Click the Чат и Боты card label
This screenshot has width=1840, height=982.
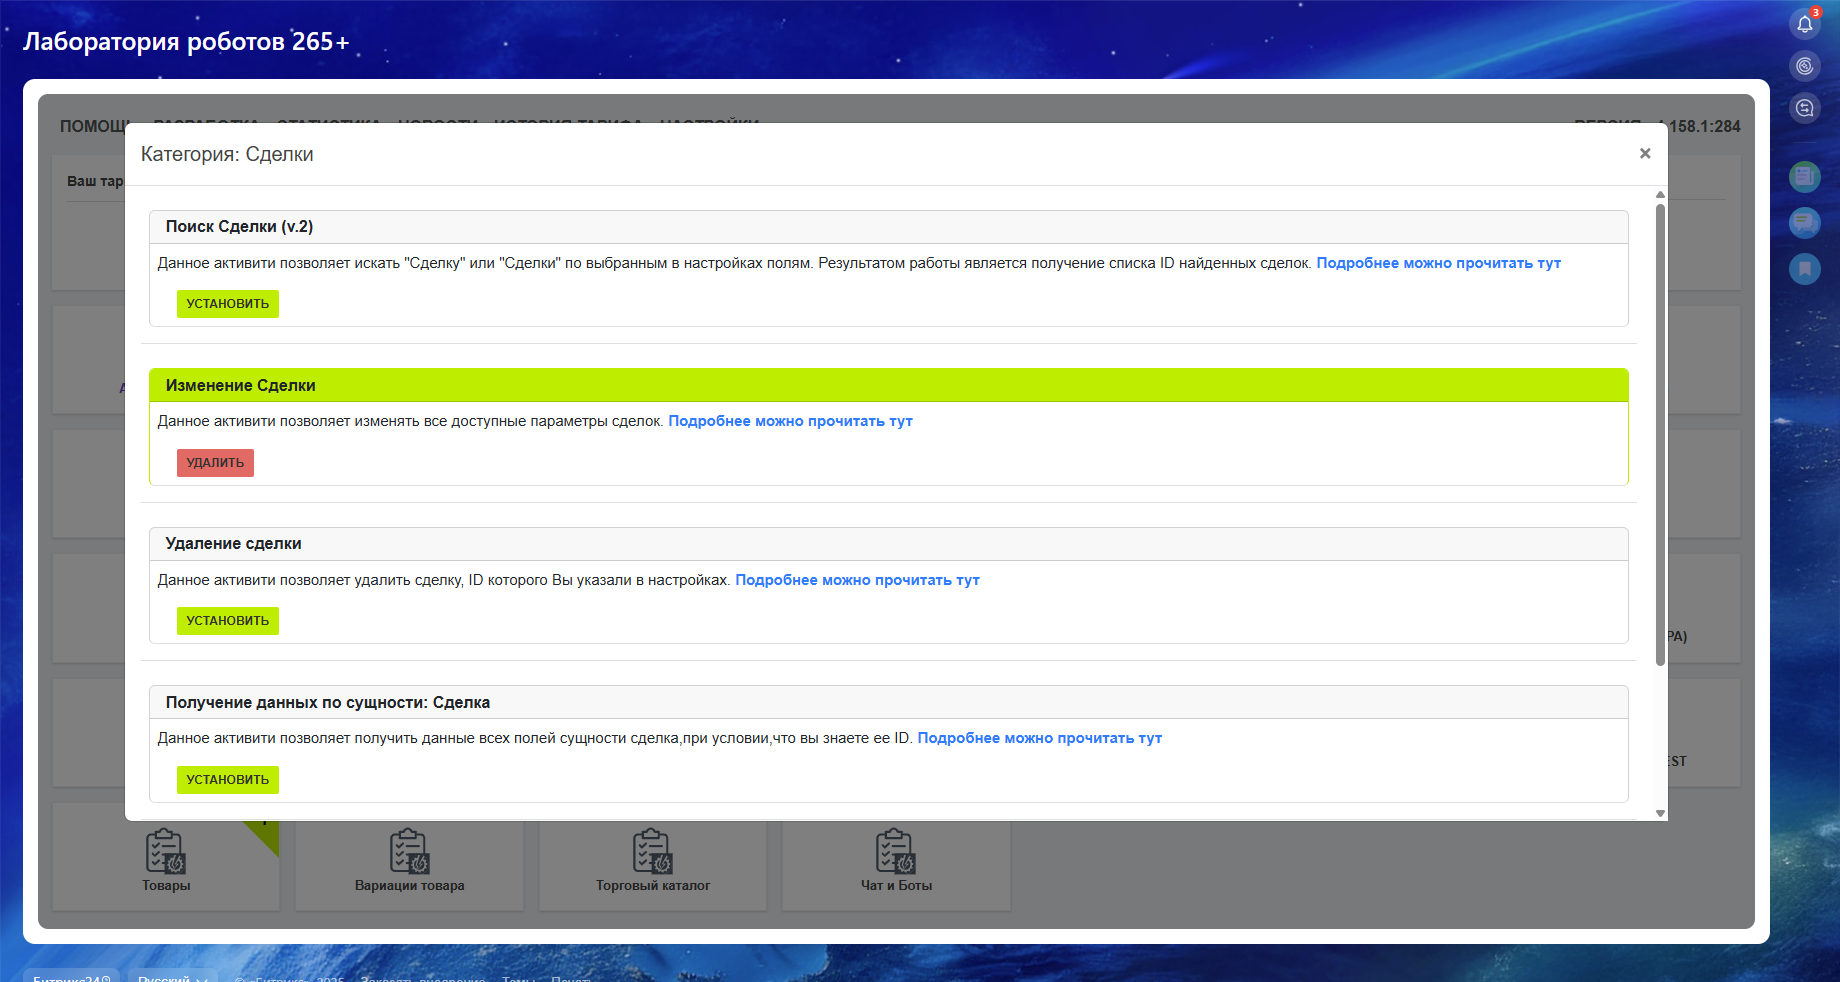(x=897, y=886)
